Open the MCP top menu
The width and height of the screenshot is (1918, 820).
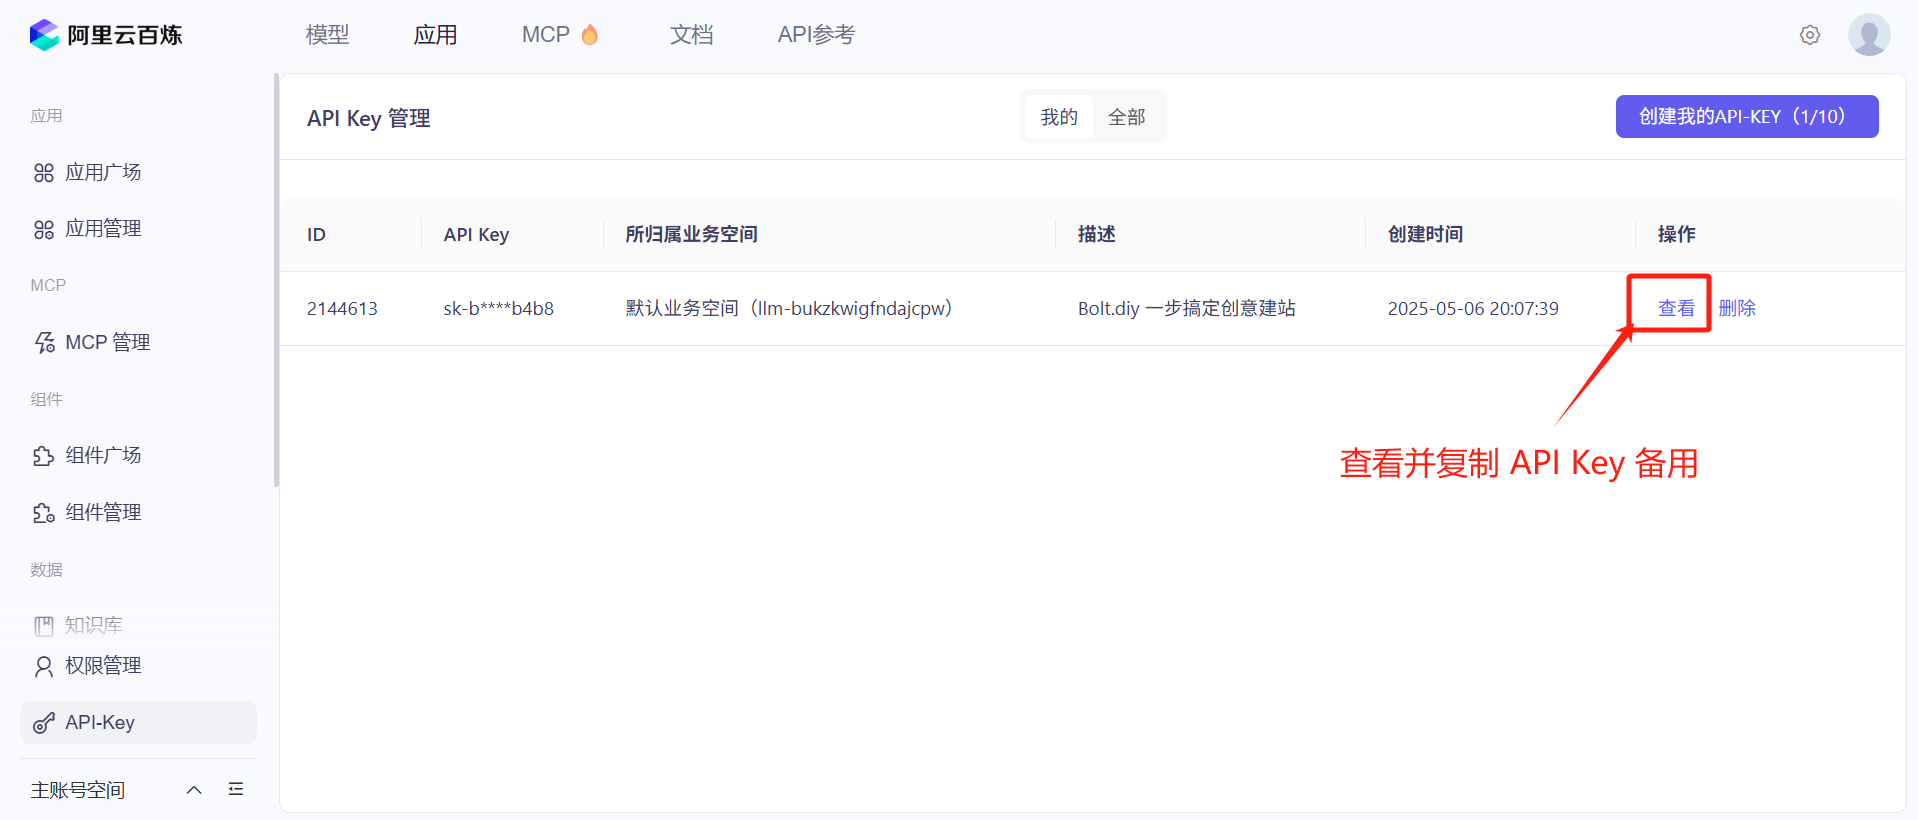559,35
